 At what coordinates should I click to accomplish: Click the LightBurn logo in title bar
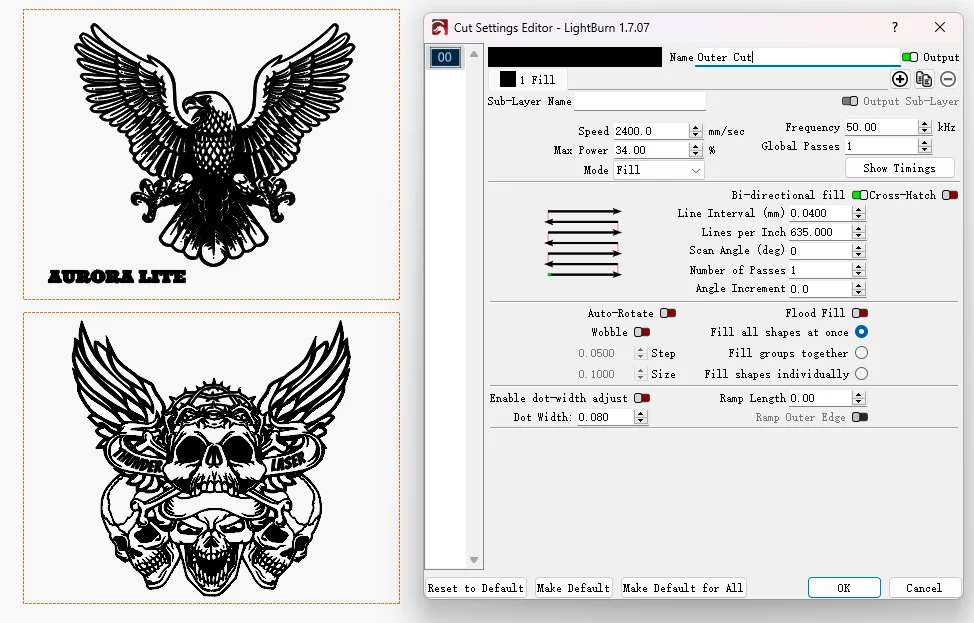[440, 27]
